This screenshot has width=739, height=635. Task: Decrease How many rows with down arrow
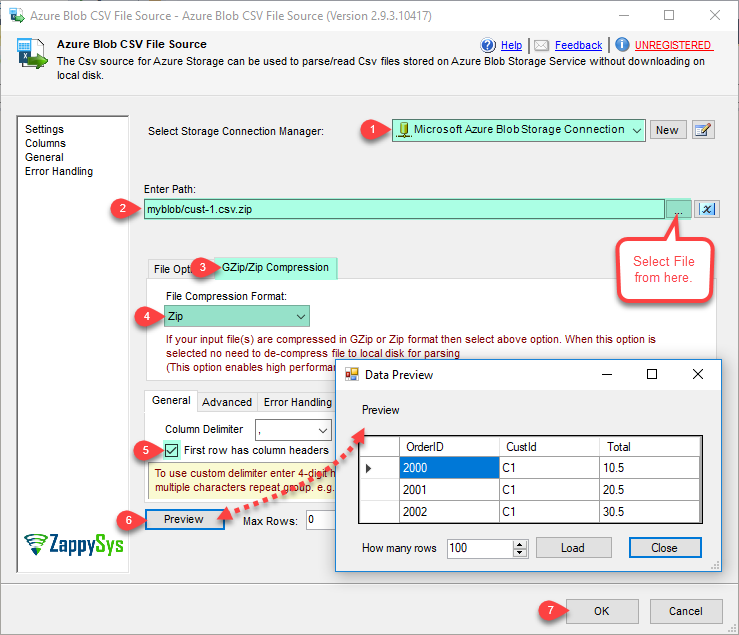pos(520,553)
